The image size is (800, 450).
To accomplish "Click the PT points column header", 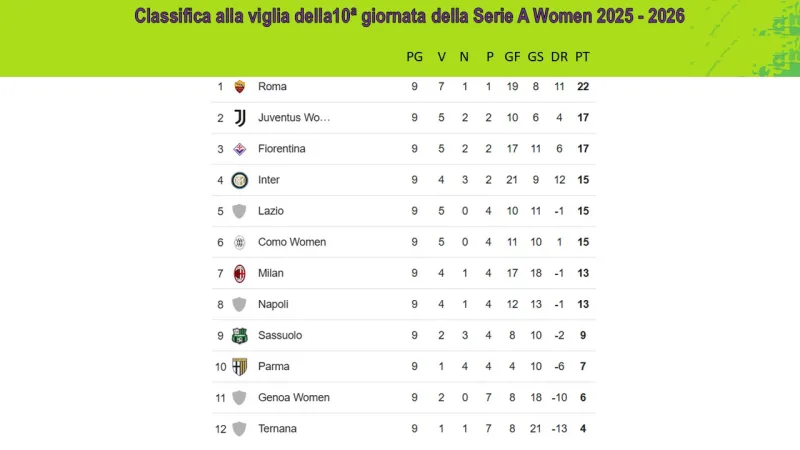I will (583, 57).
